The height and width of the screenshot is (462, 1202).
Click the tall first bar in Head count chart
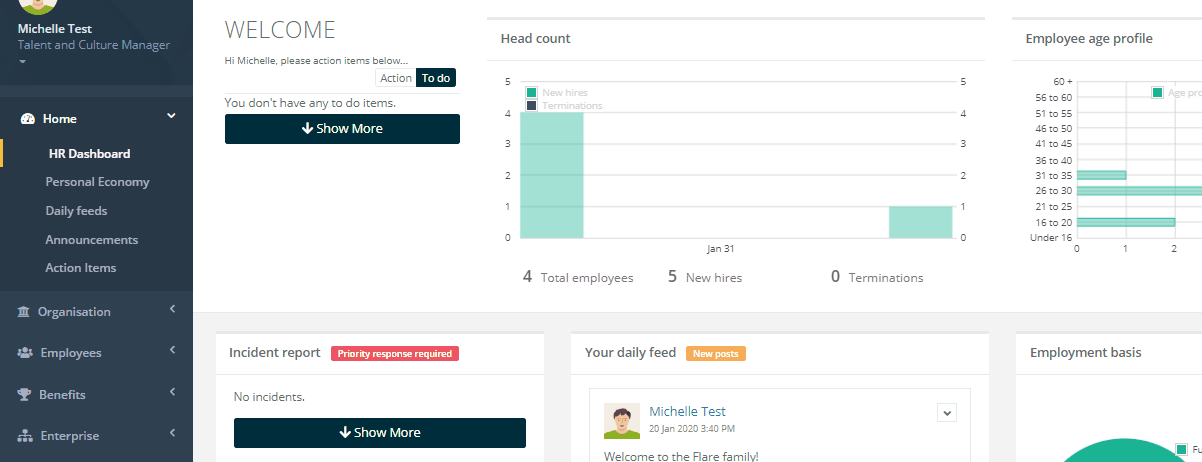[x=551, y=176]
